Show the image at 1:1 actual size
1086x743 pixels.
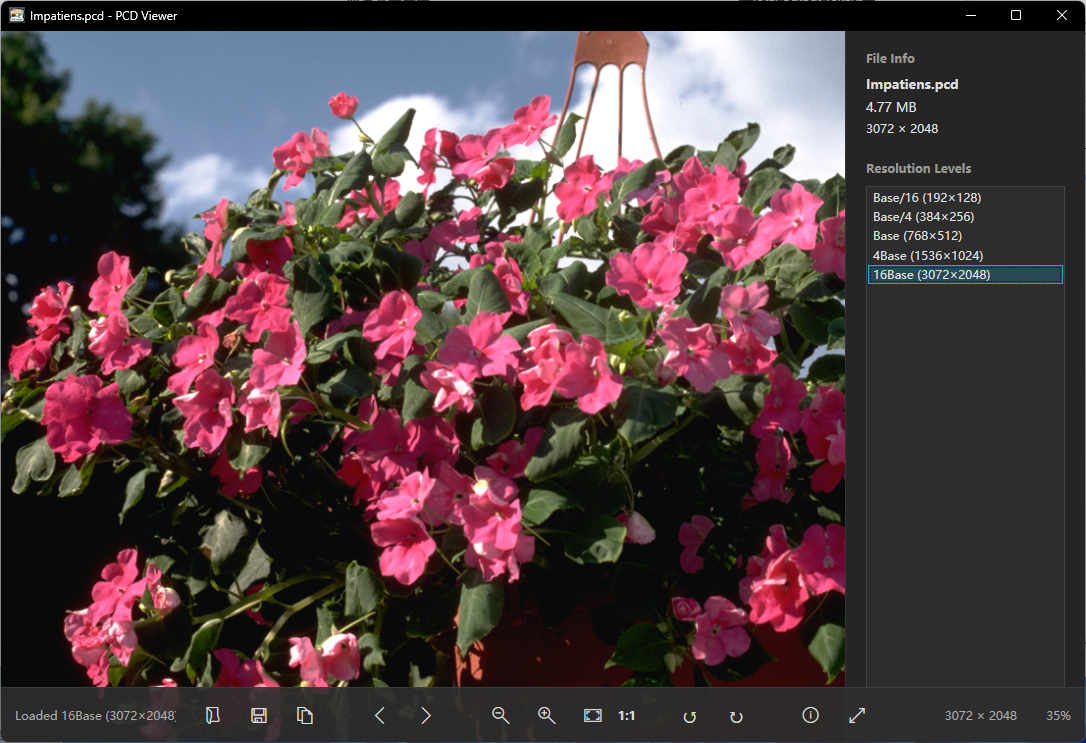627,715
